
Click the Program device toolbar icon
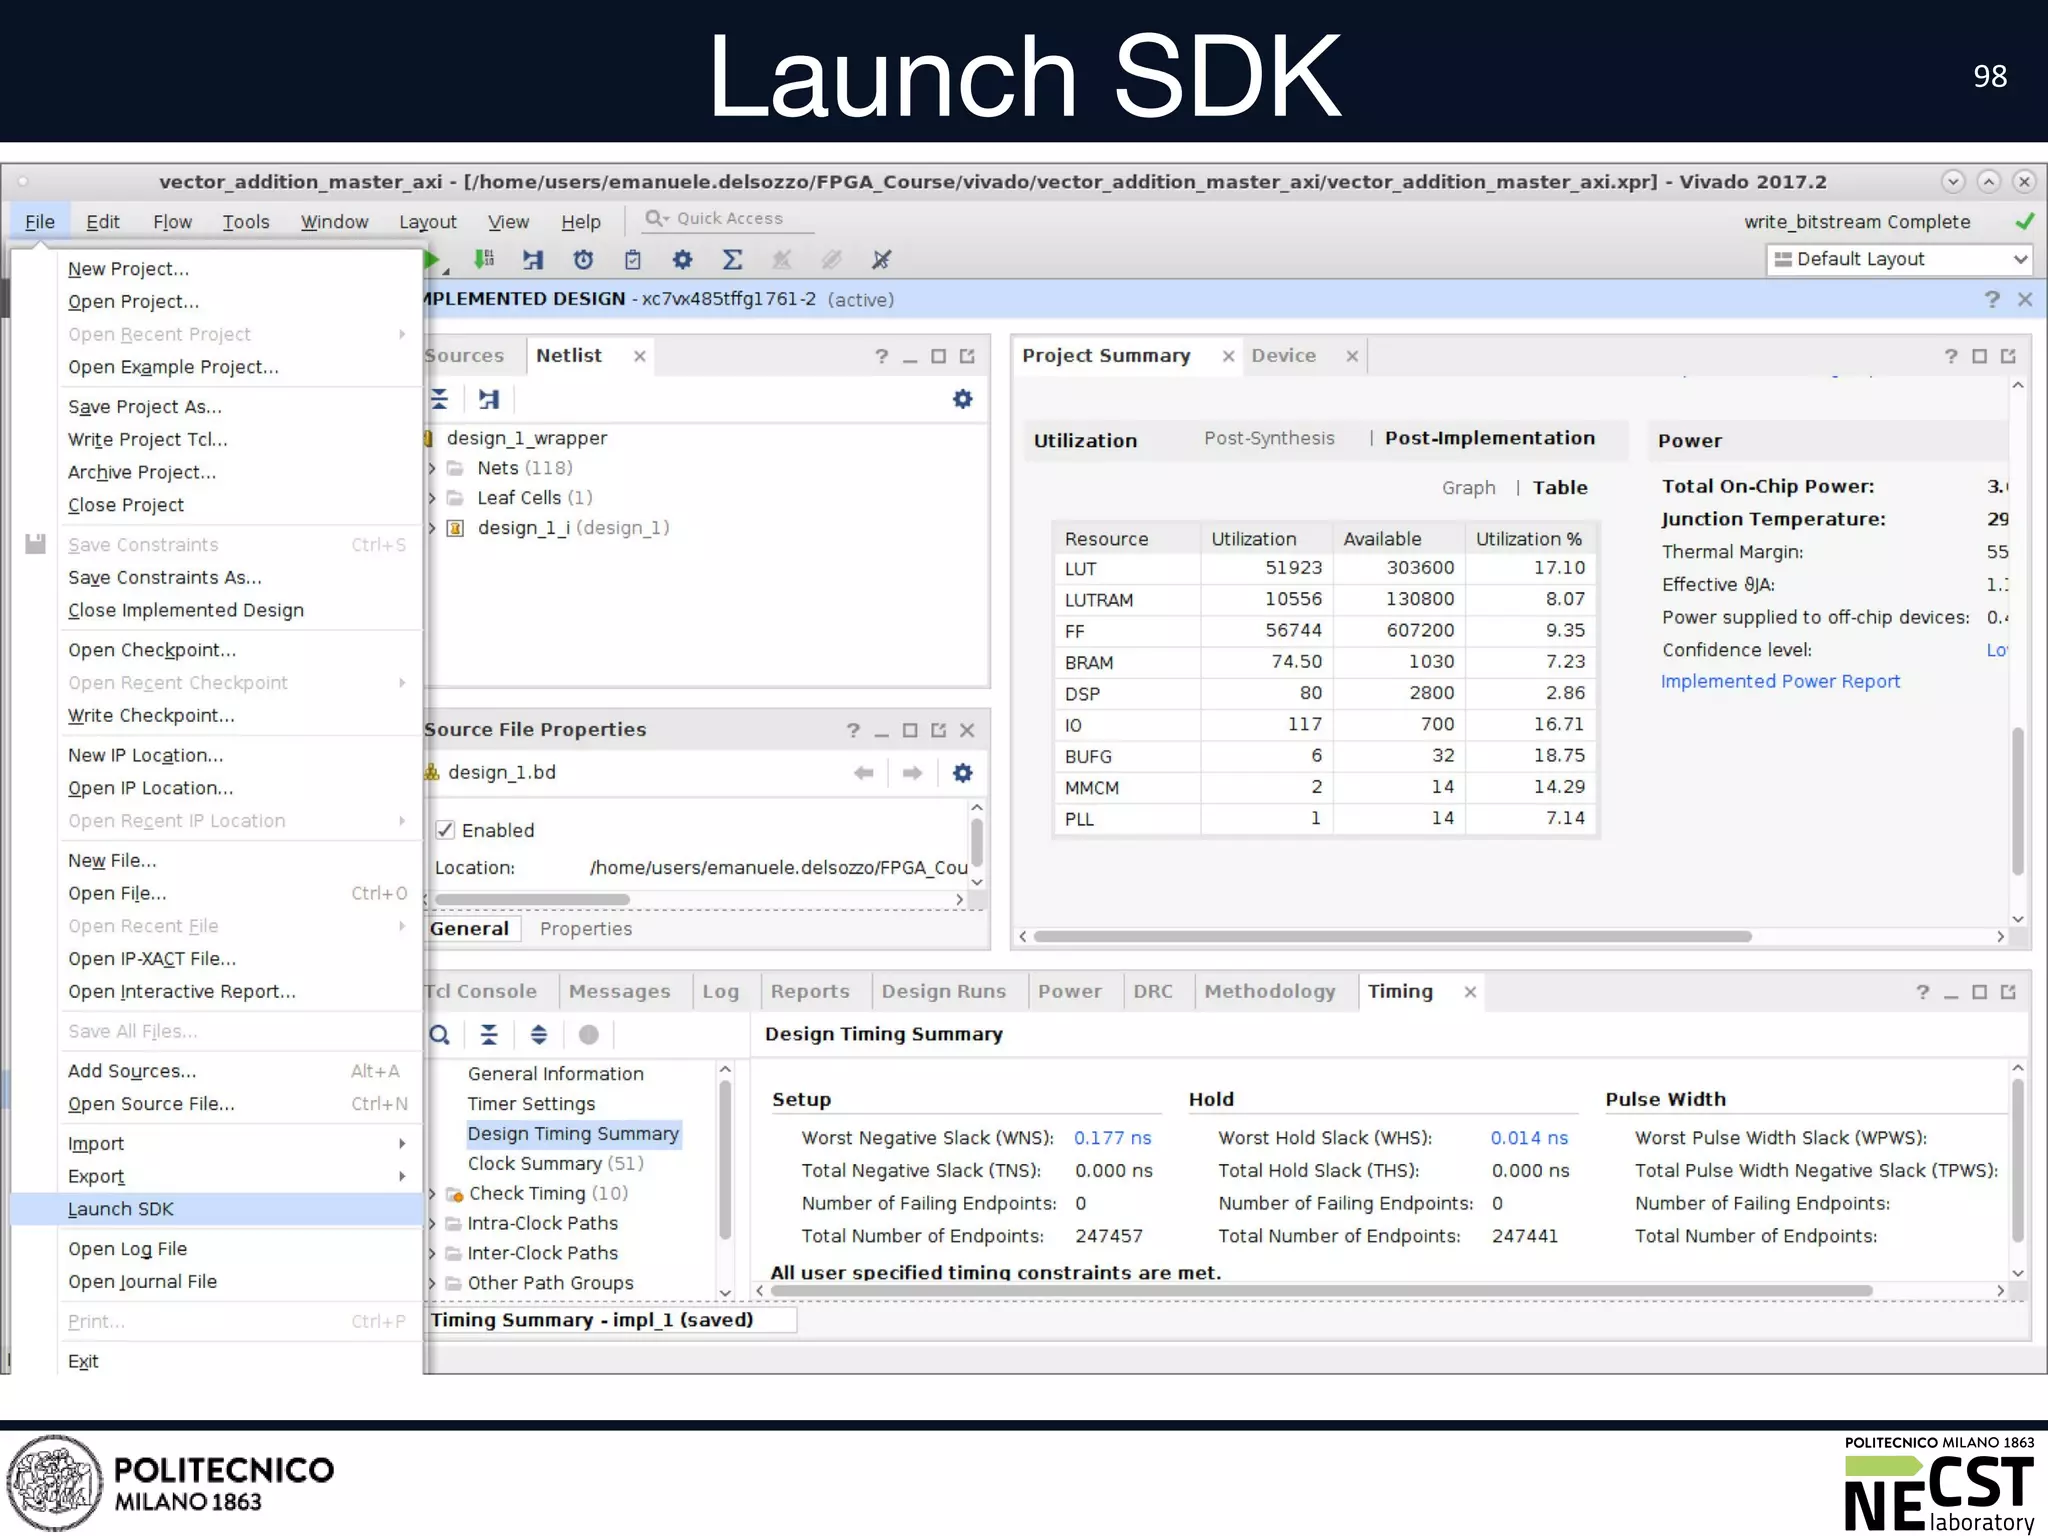click(x=484, y=260)
